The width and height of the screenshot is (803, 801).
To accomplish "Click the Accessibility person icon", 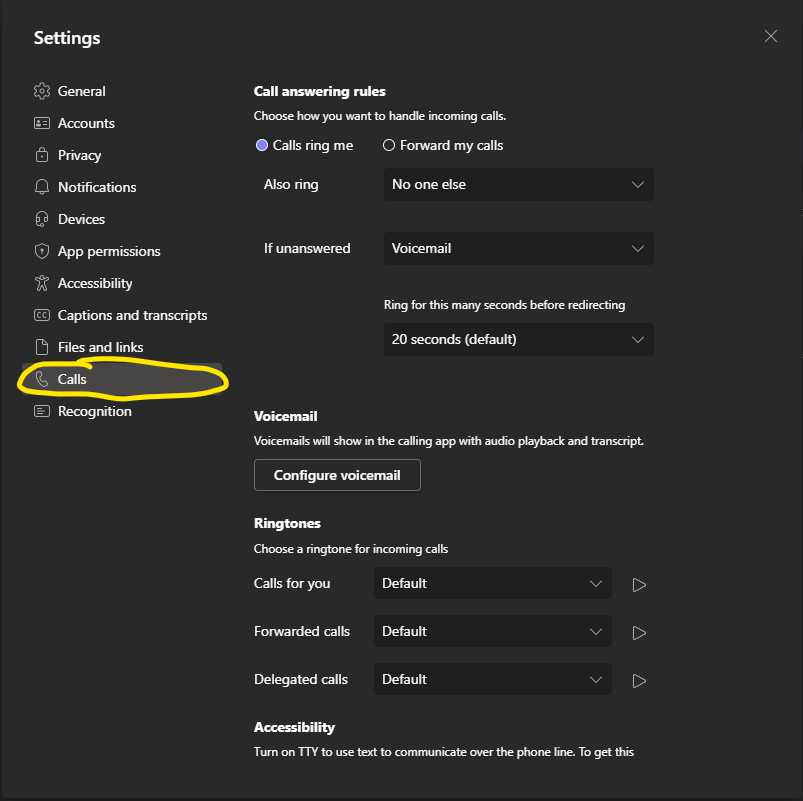I will [41, 283].
